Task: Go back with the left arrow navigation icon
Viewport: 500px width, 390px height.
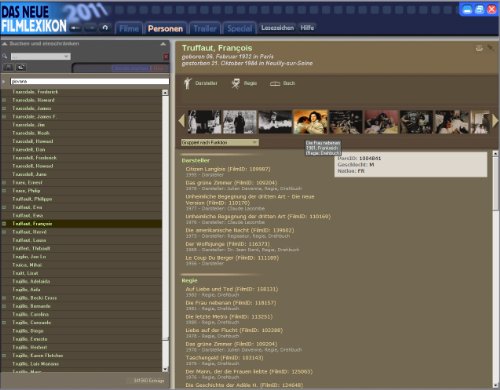Action: pyautogui.click(x=75, y=28)
